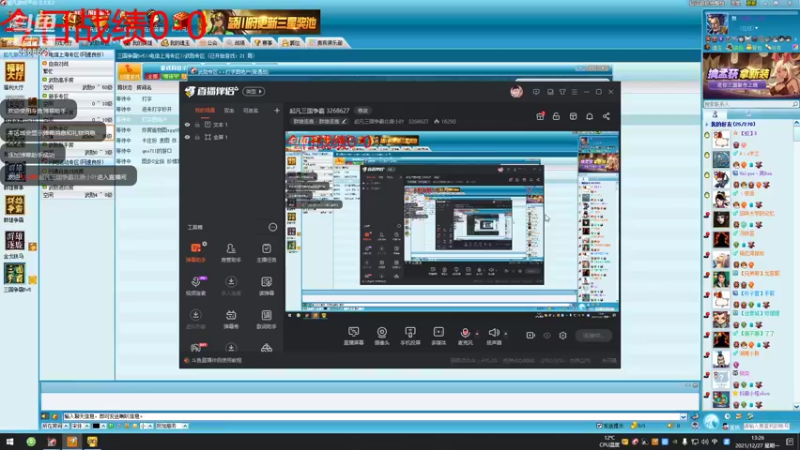Click the record video icon
The width and height of the screenshot is (800, 450).
pyautogui.click(x=530, y=335)
